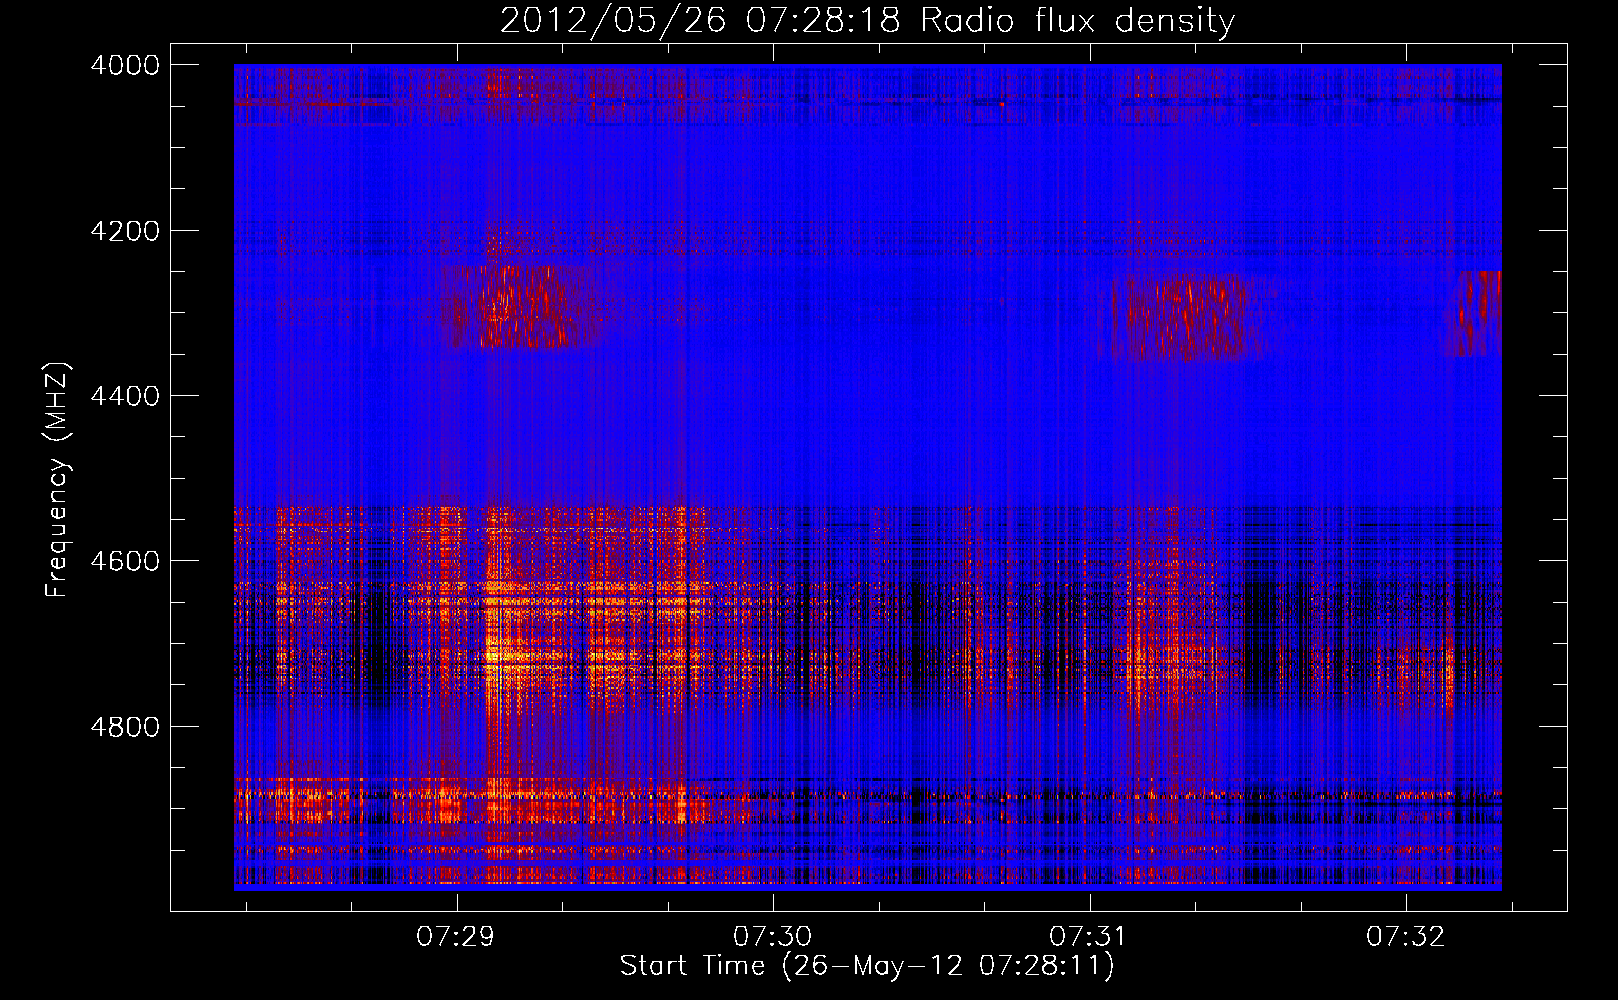Select the 4000 frequency axis label
1618x1000 pixels.
pos(125,65)
